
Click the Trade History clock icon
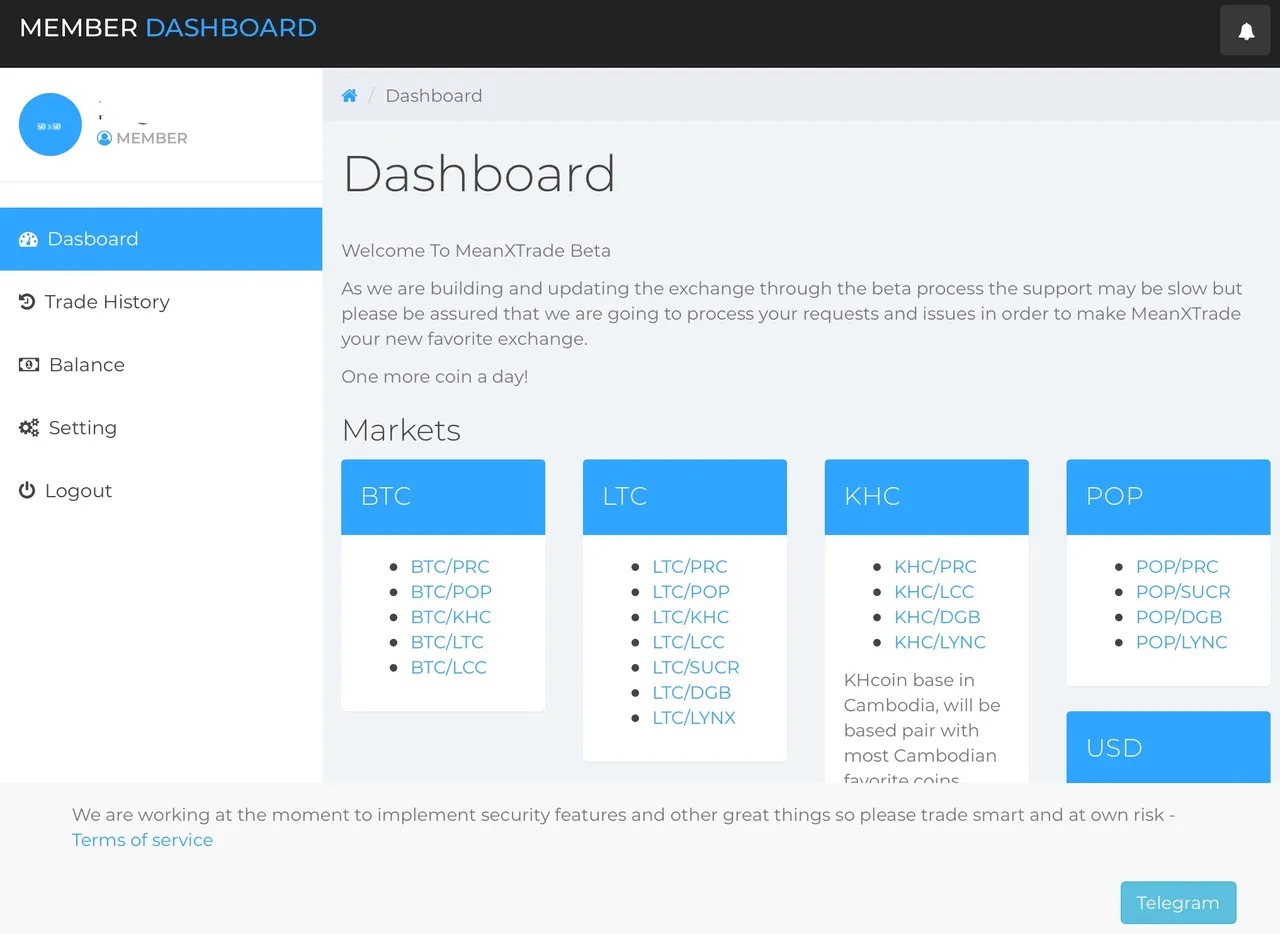pyautogui.click(x=27, y=302)
